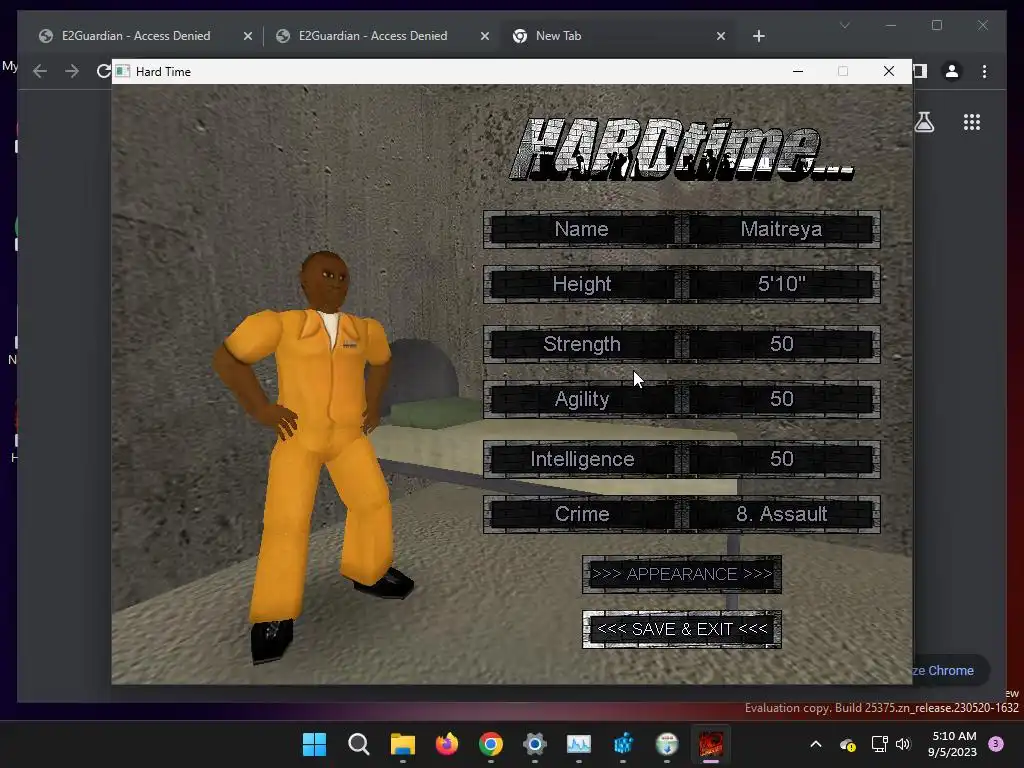Close the second E2Guardian tab

tap(485, 36)
